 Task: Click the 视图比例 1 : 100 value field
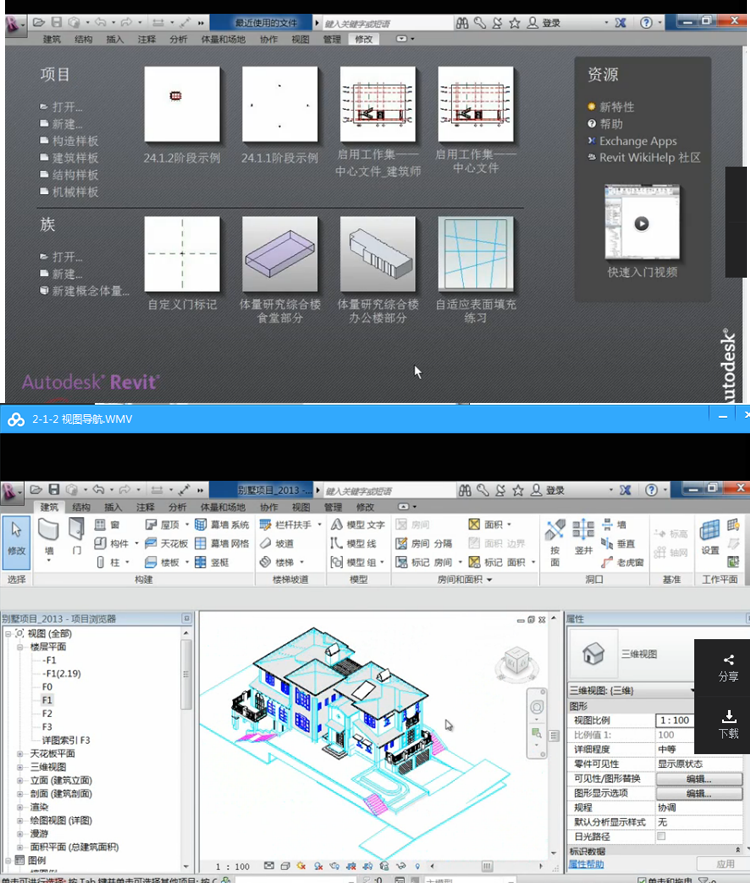(675, 720)
